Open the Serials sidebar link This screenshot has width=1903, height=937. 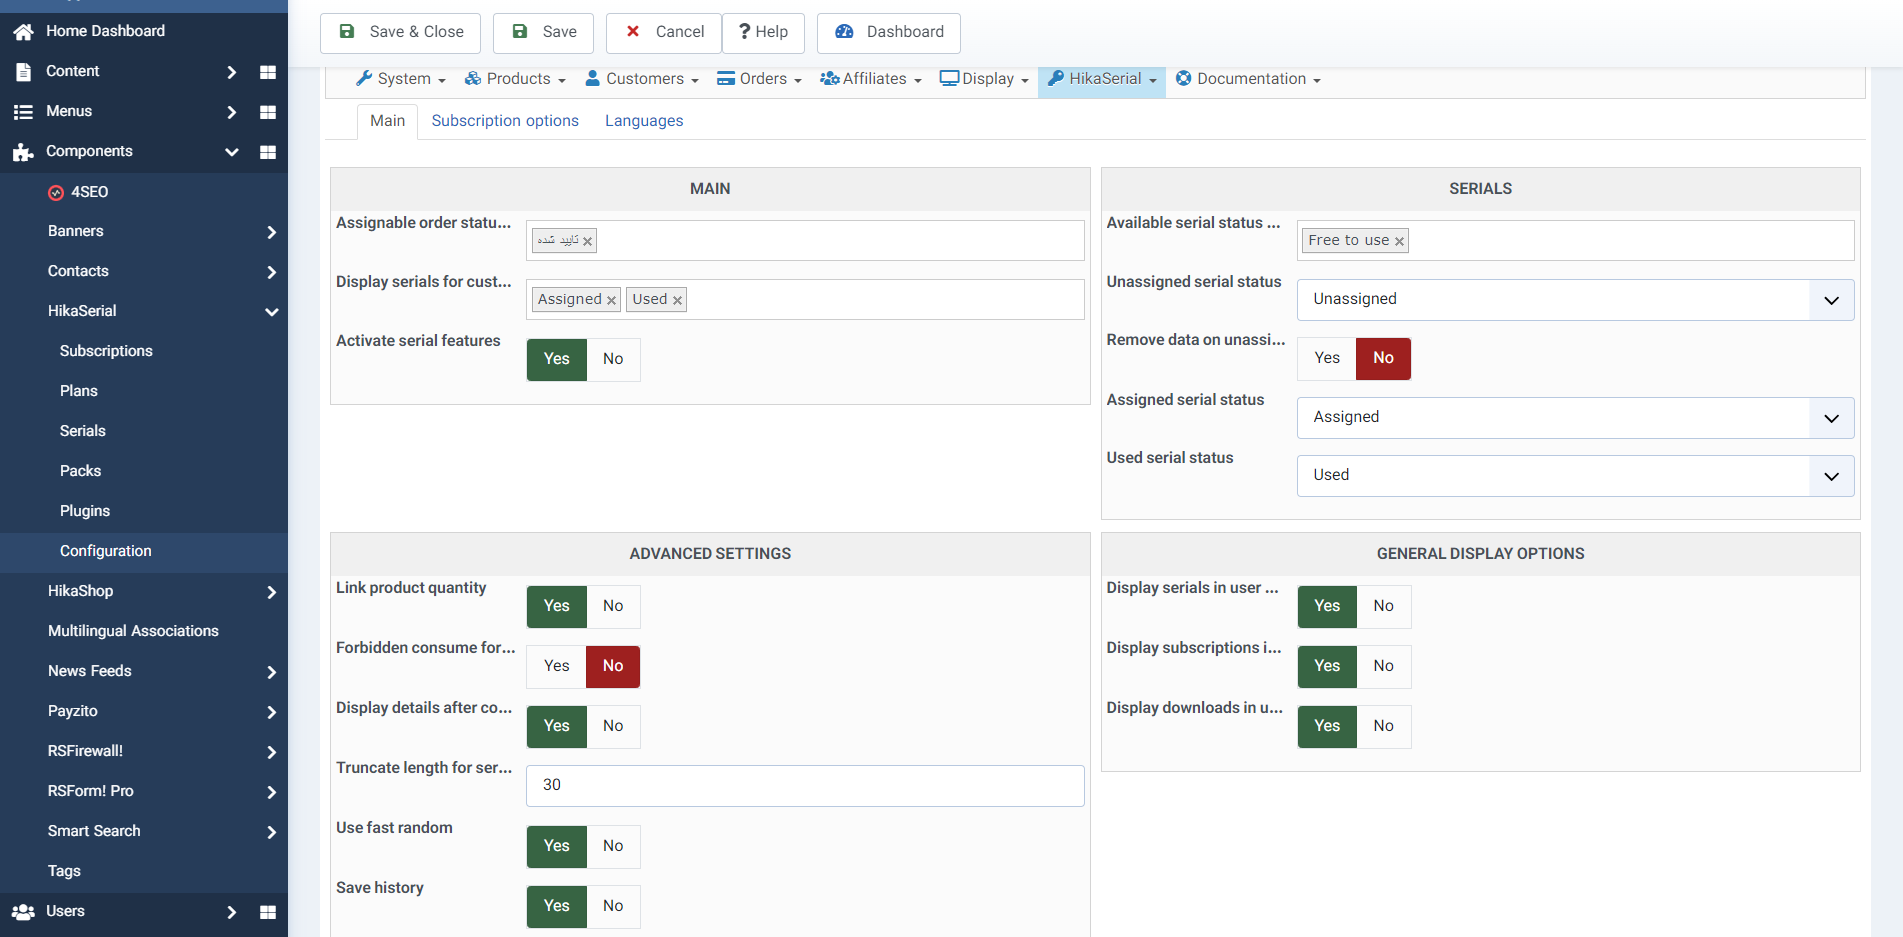pyautogui.click(x=83, y=431)
